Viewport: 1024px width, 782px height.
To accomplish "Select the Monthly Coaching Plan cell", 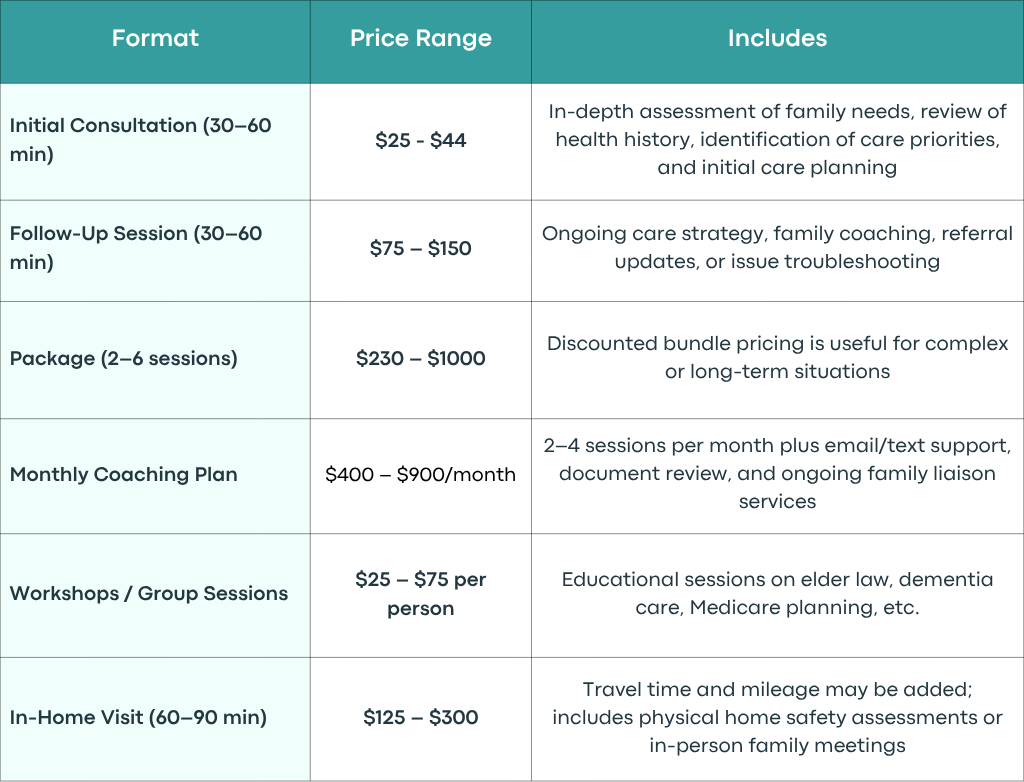I will (155, 475).
